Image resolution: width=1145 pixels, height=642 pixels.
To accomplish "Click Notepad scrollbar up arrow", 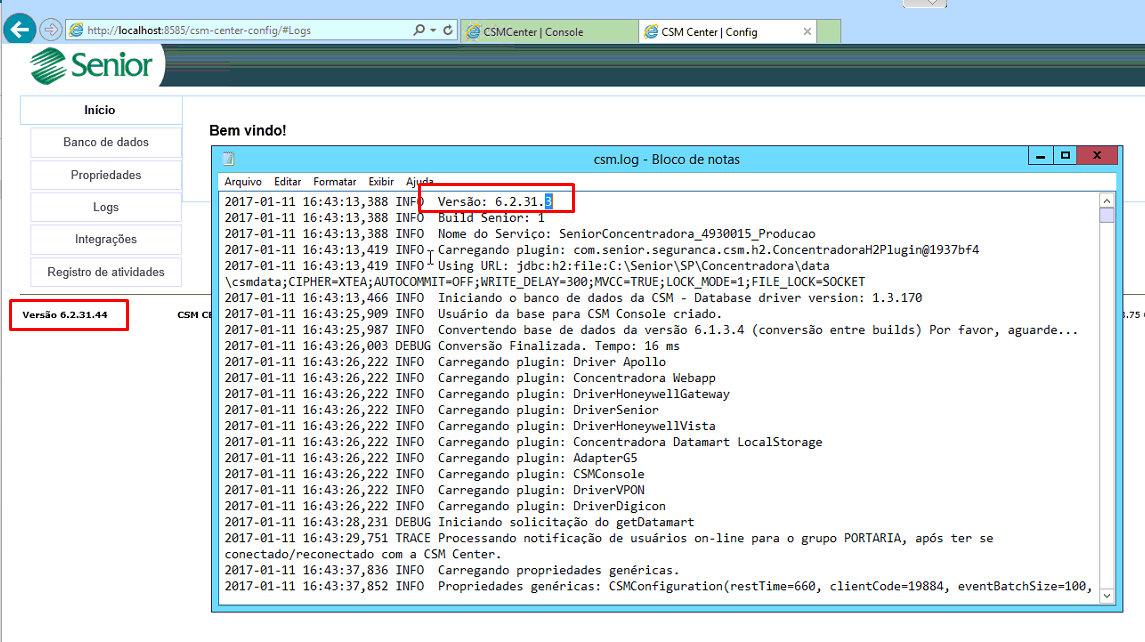I will pyautogui.click(x=1107, y=201).
